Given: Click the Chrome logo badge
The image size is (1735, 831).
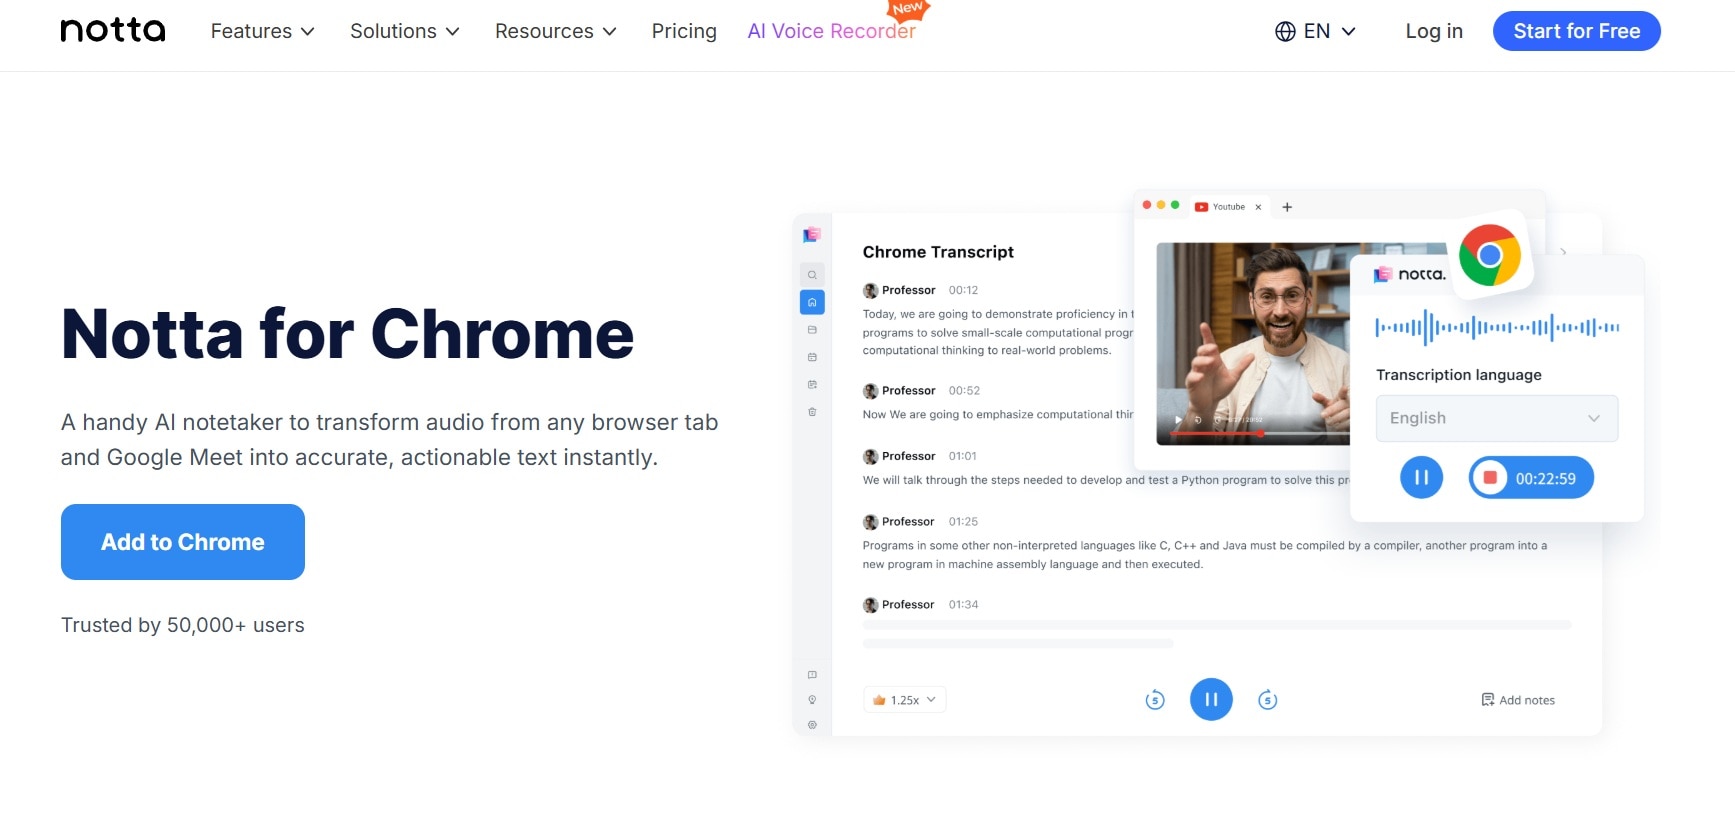Looking at the screenshot, I should 1490,255.
